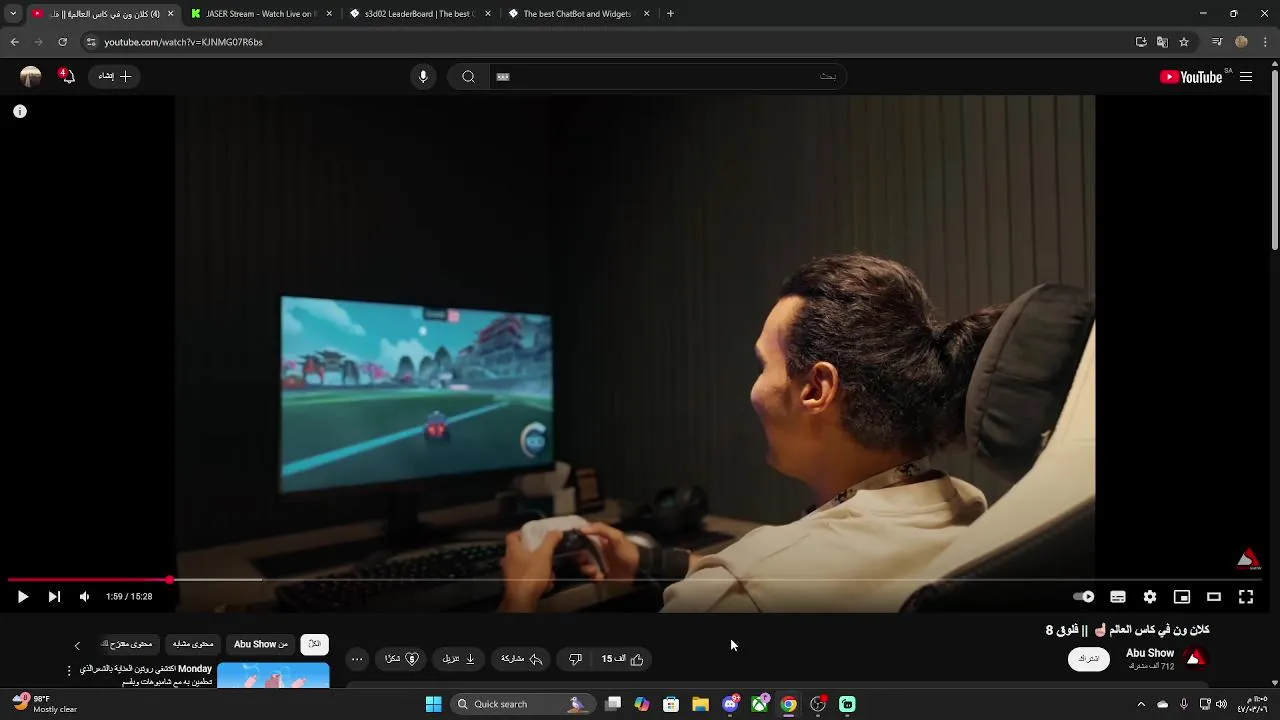Open the Share button
Viewport: 1280px width, 720px height.
[x=521, y=659]
